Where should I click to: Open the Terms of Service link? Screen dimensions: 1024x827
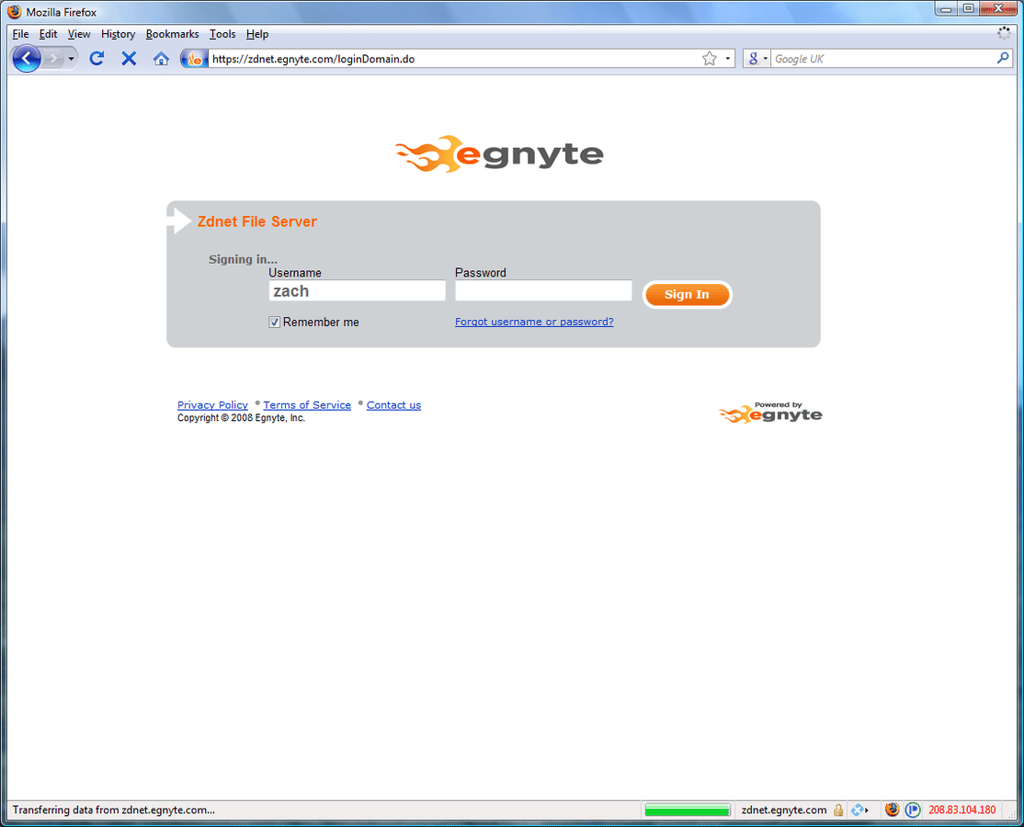pos(307,405)
